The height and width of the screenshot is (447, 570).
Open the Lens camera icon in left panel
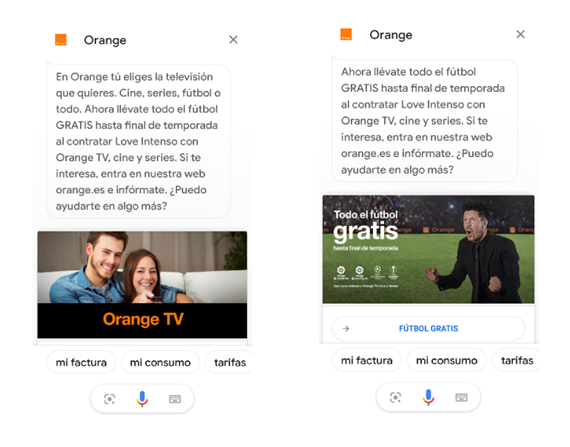tap(109, 399)
